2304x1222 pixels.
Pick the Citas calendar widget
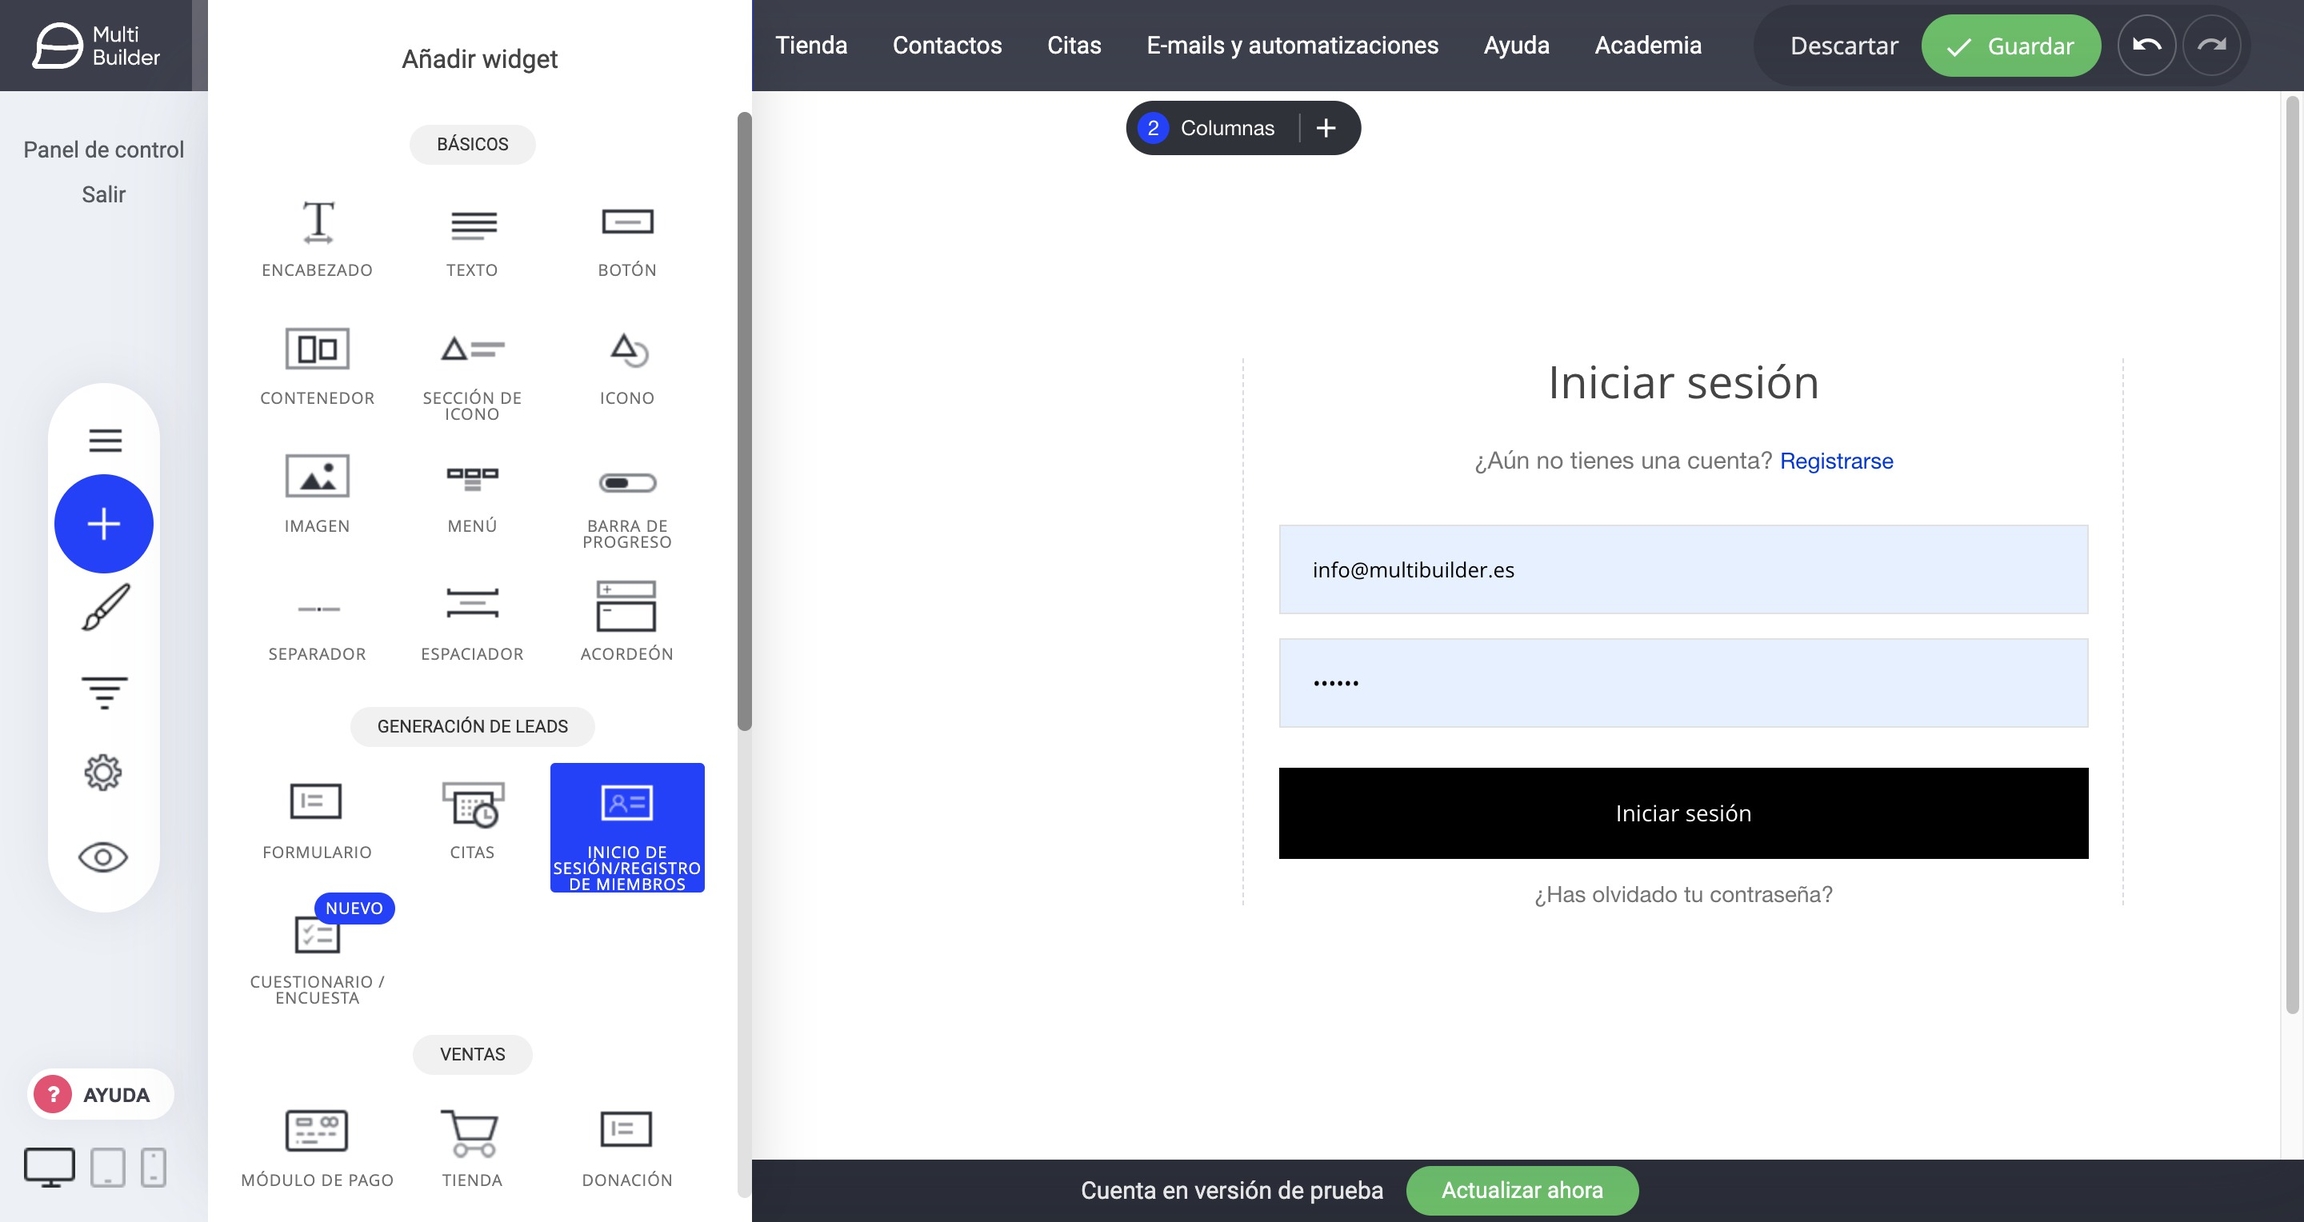[472, 805]
